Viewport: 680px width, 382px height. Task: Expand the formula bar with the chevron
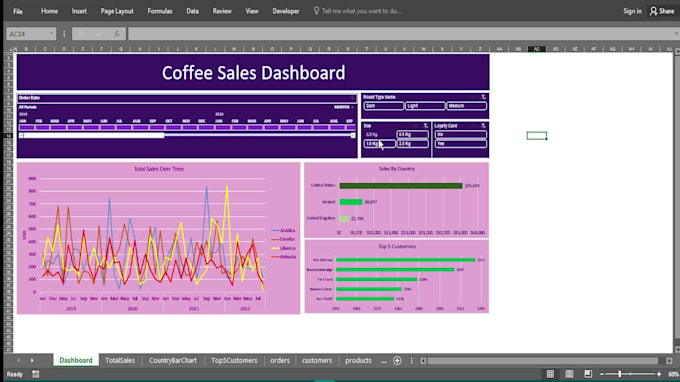point(676,34)
